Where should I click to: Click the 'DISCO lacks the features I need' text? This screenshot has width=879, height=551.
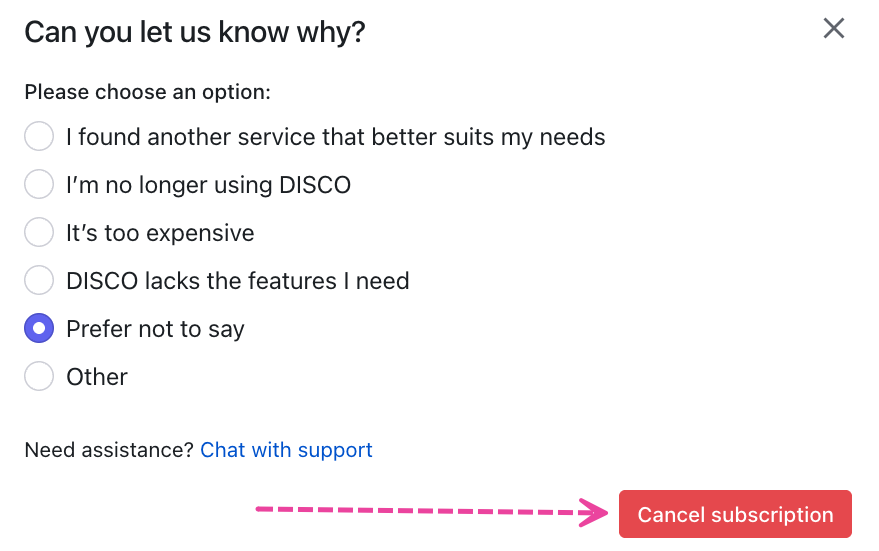(x=237, y=281)
